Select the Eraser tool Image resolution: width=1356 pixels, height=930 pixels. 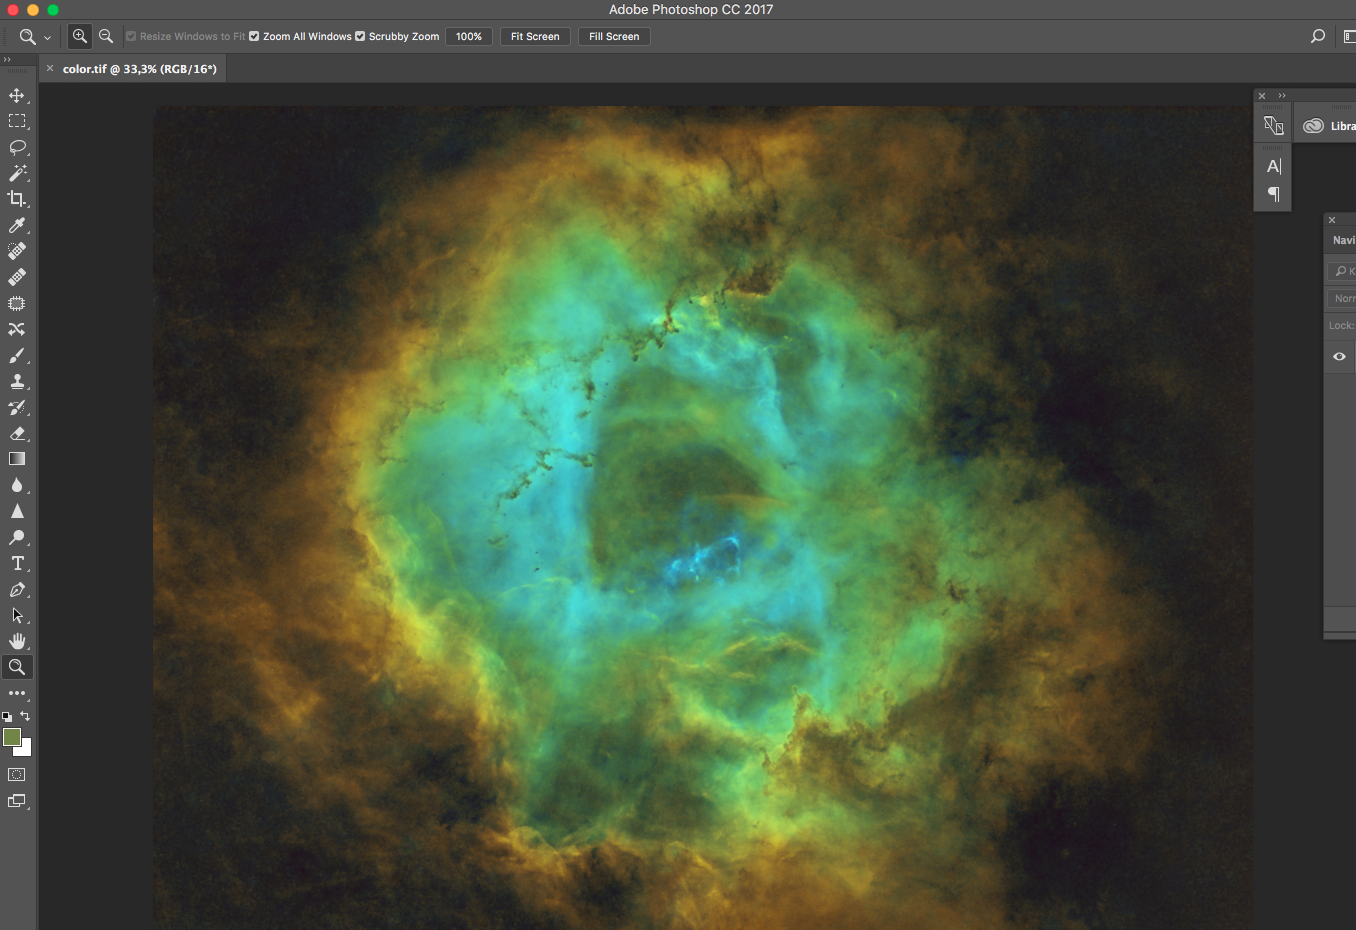click(17, 433)
